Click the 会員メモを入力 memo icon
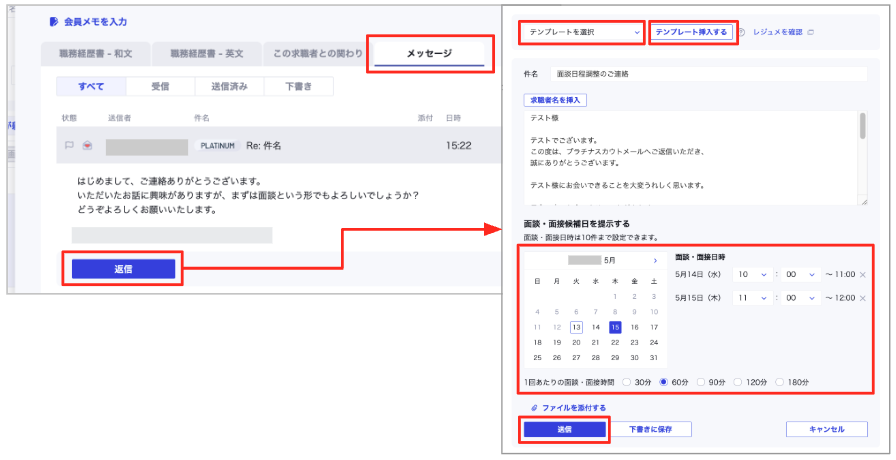The width and height of the screenshot is (896, 460). (53, 21)
